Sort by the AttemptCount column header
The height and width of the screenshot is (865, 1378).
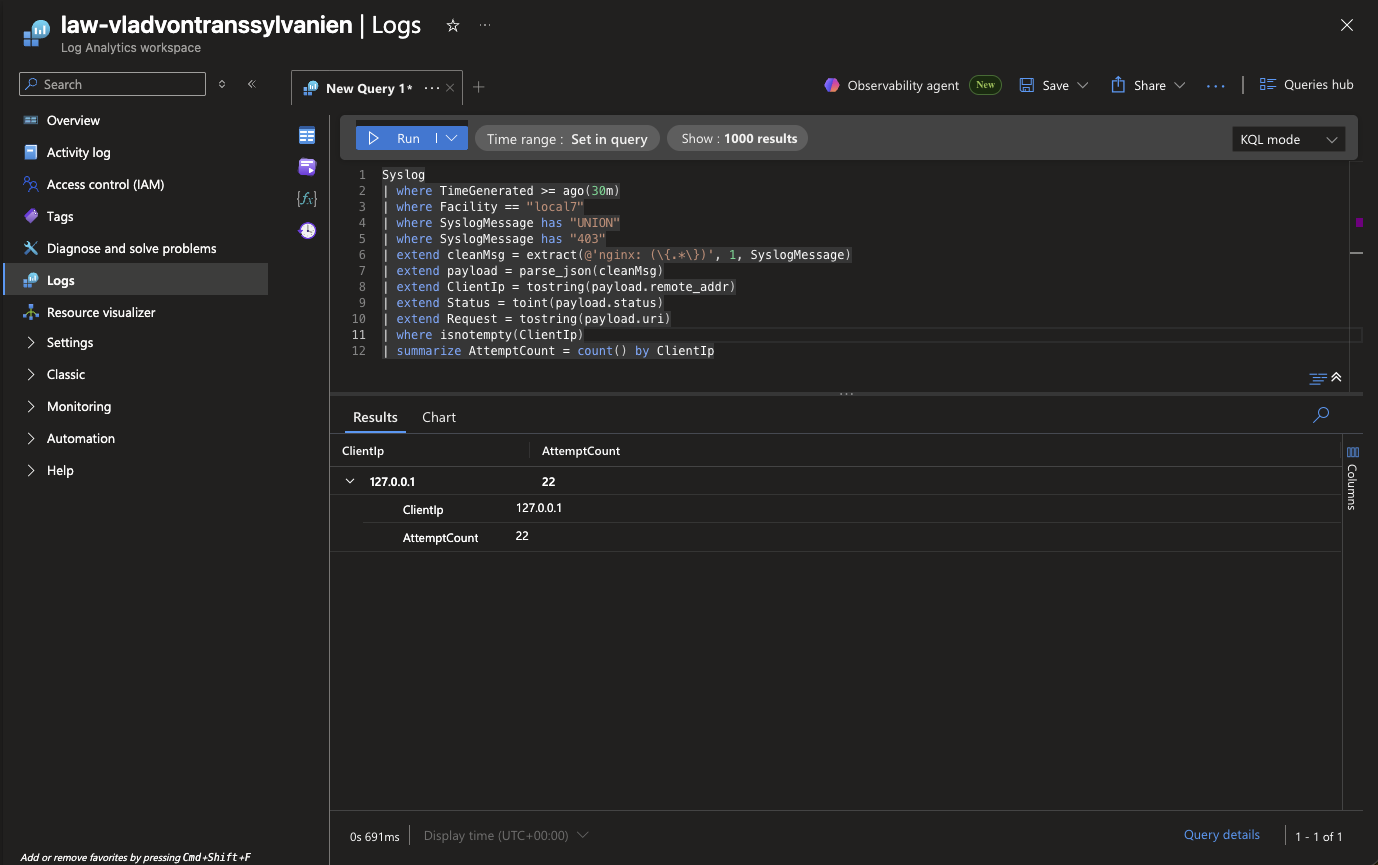tap(581, 451)
